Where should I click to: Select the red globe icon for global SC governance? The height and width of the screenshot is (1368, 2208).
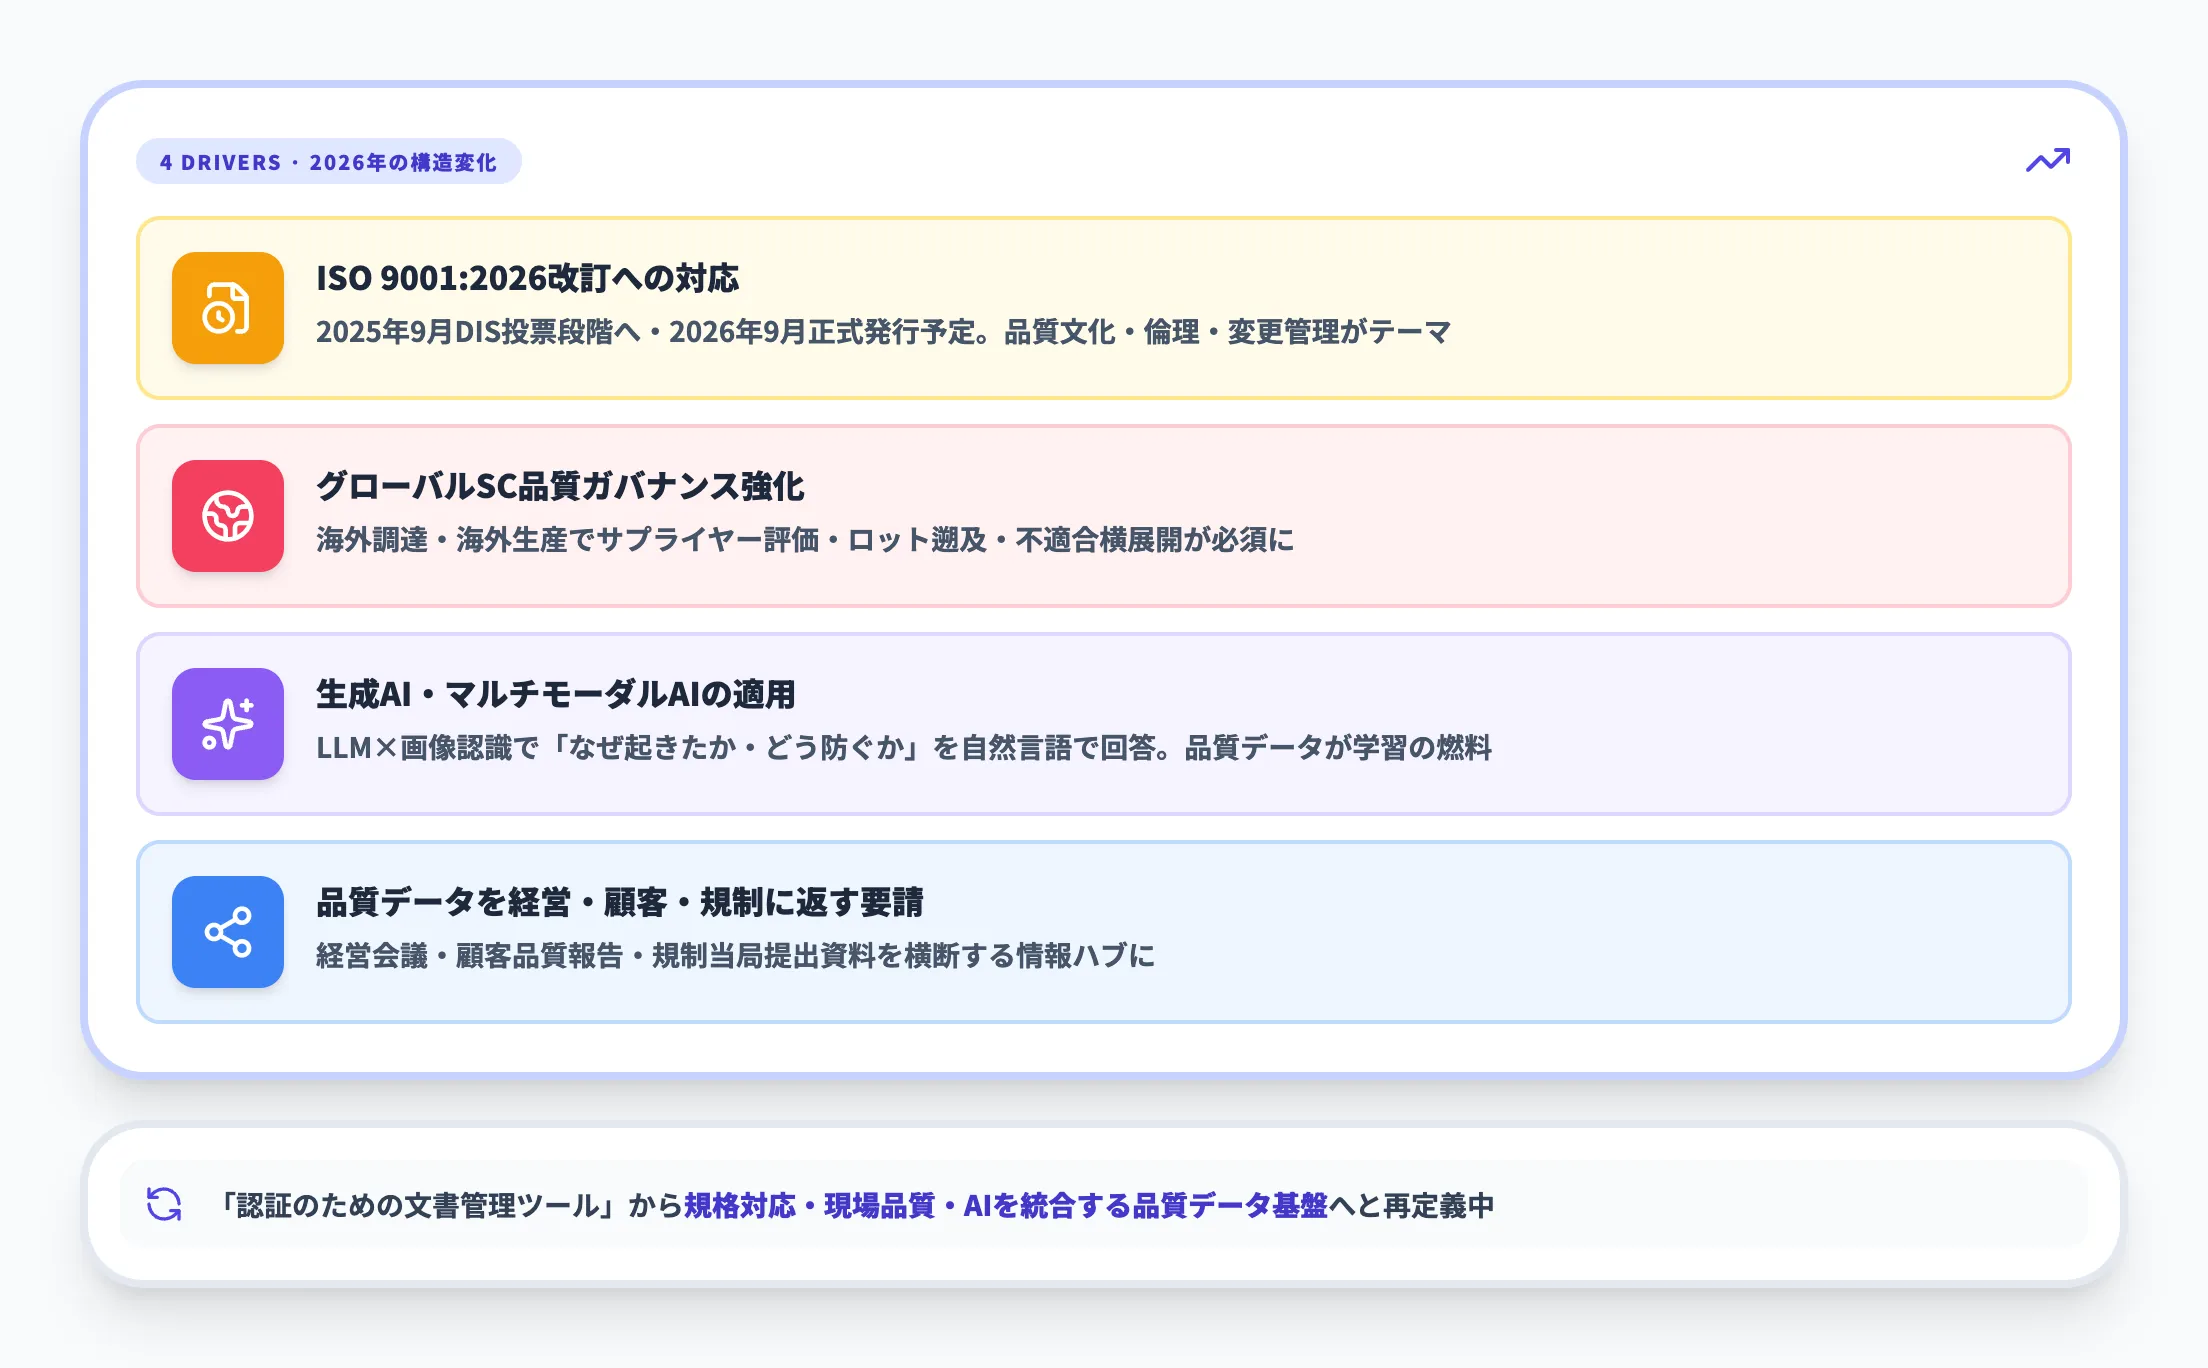point(228,517)
